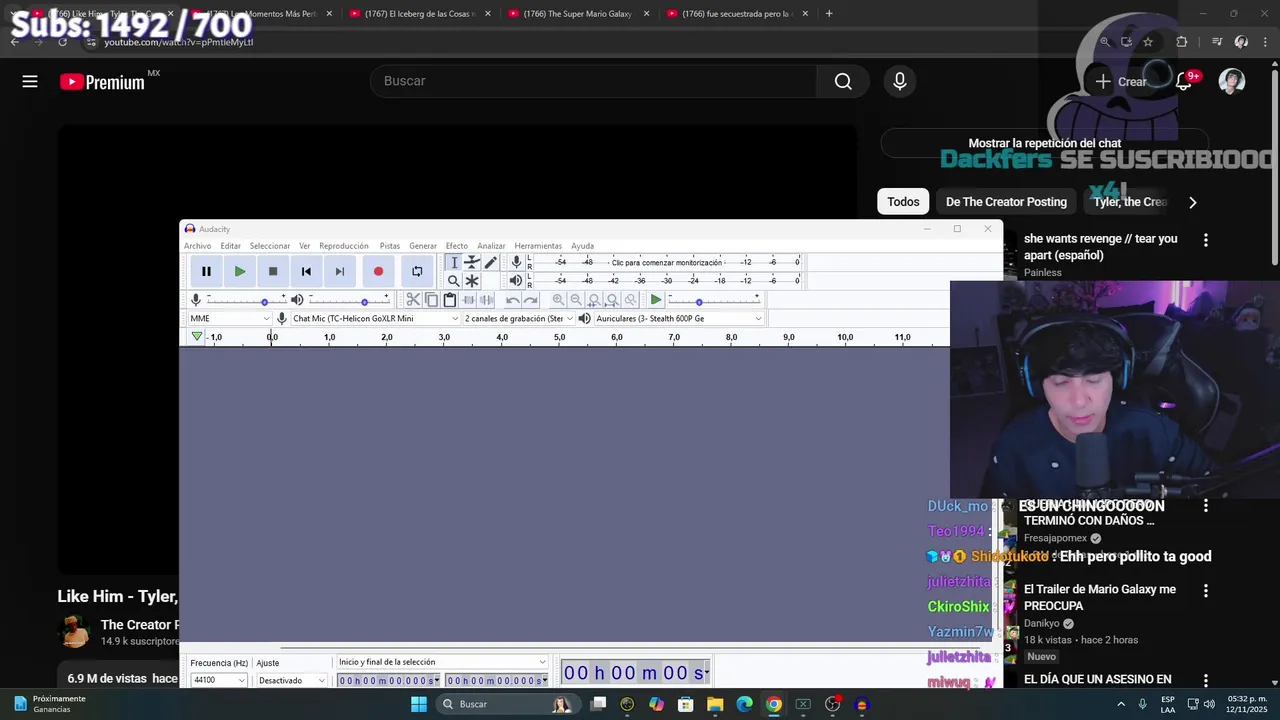
Task: Open the YouTube hamburger guide menu
Action: [x=30, y=82]
